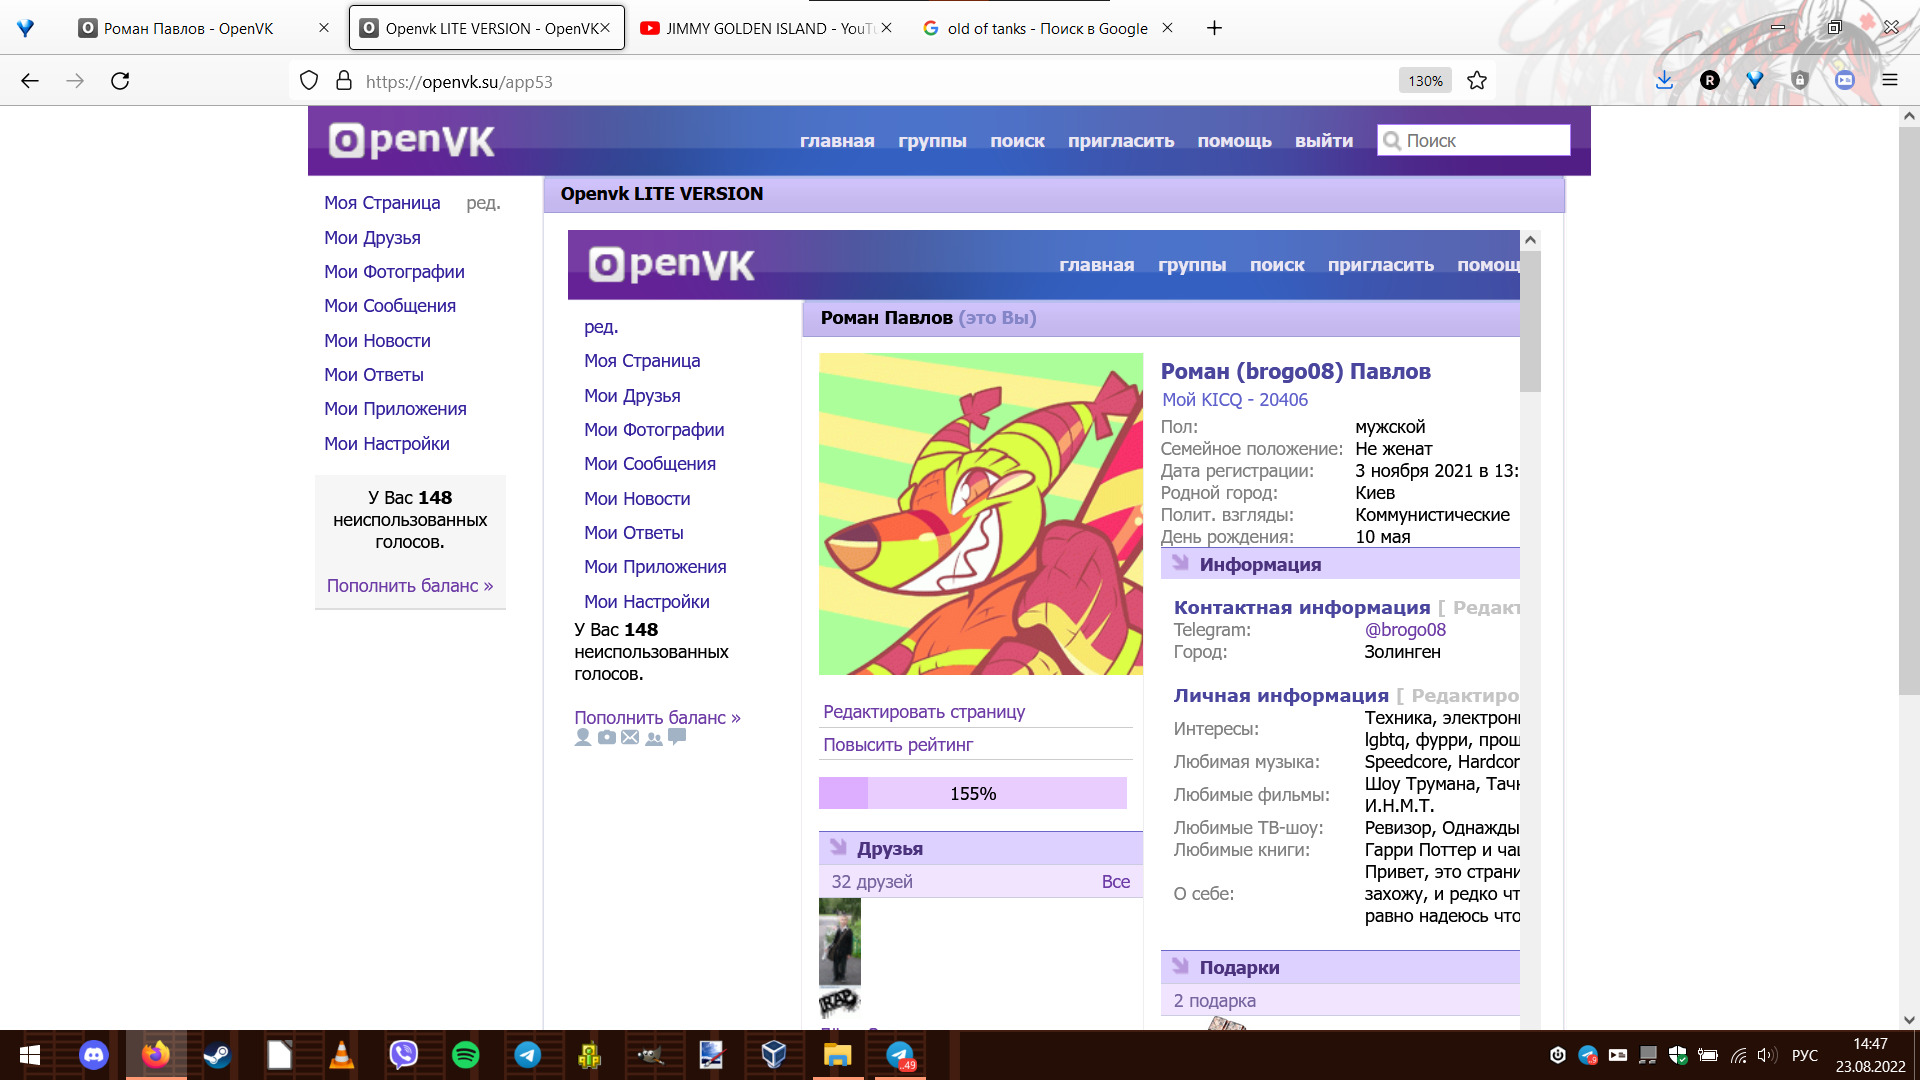The image size is (1920, 1080).
Task: Click the speech bubble icon
Action: pyautogui.click(x=677, y=737)
